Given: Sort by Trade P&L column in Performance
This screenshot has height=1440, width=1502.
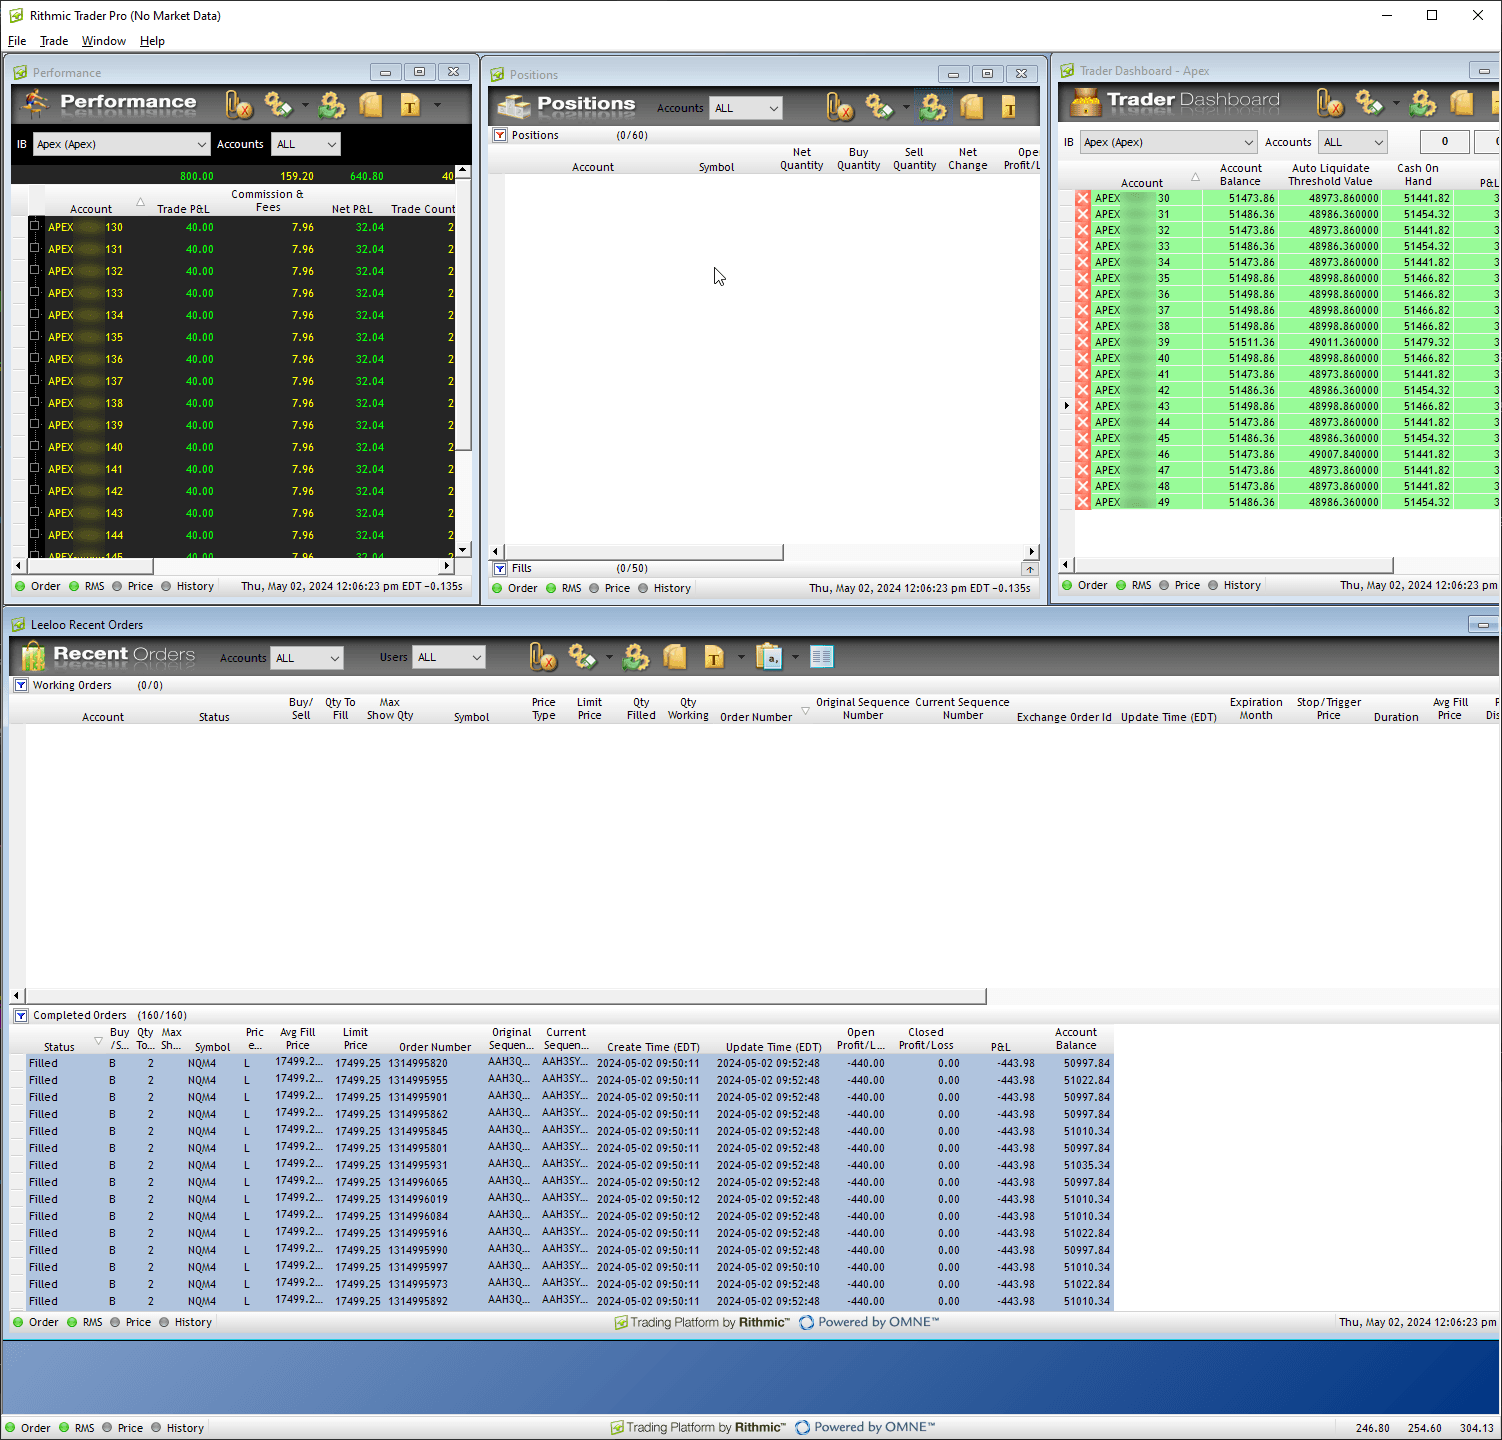Looking at the screenshot, I should (x=183, y=209).
